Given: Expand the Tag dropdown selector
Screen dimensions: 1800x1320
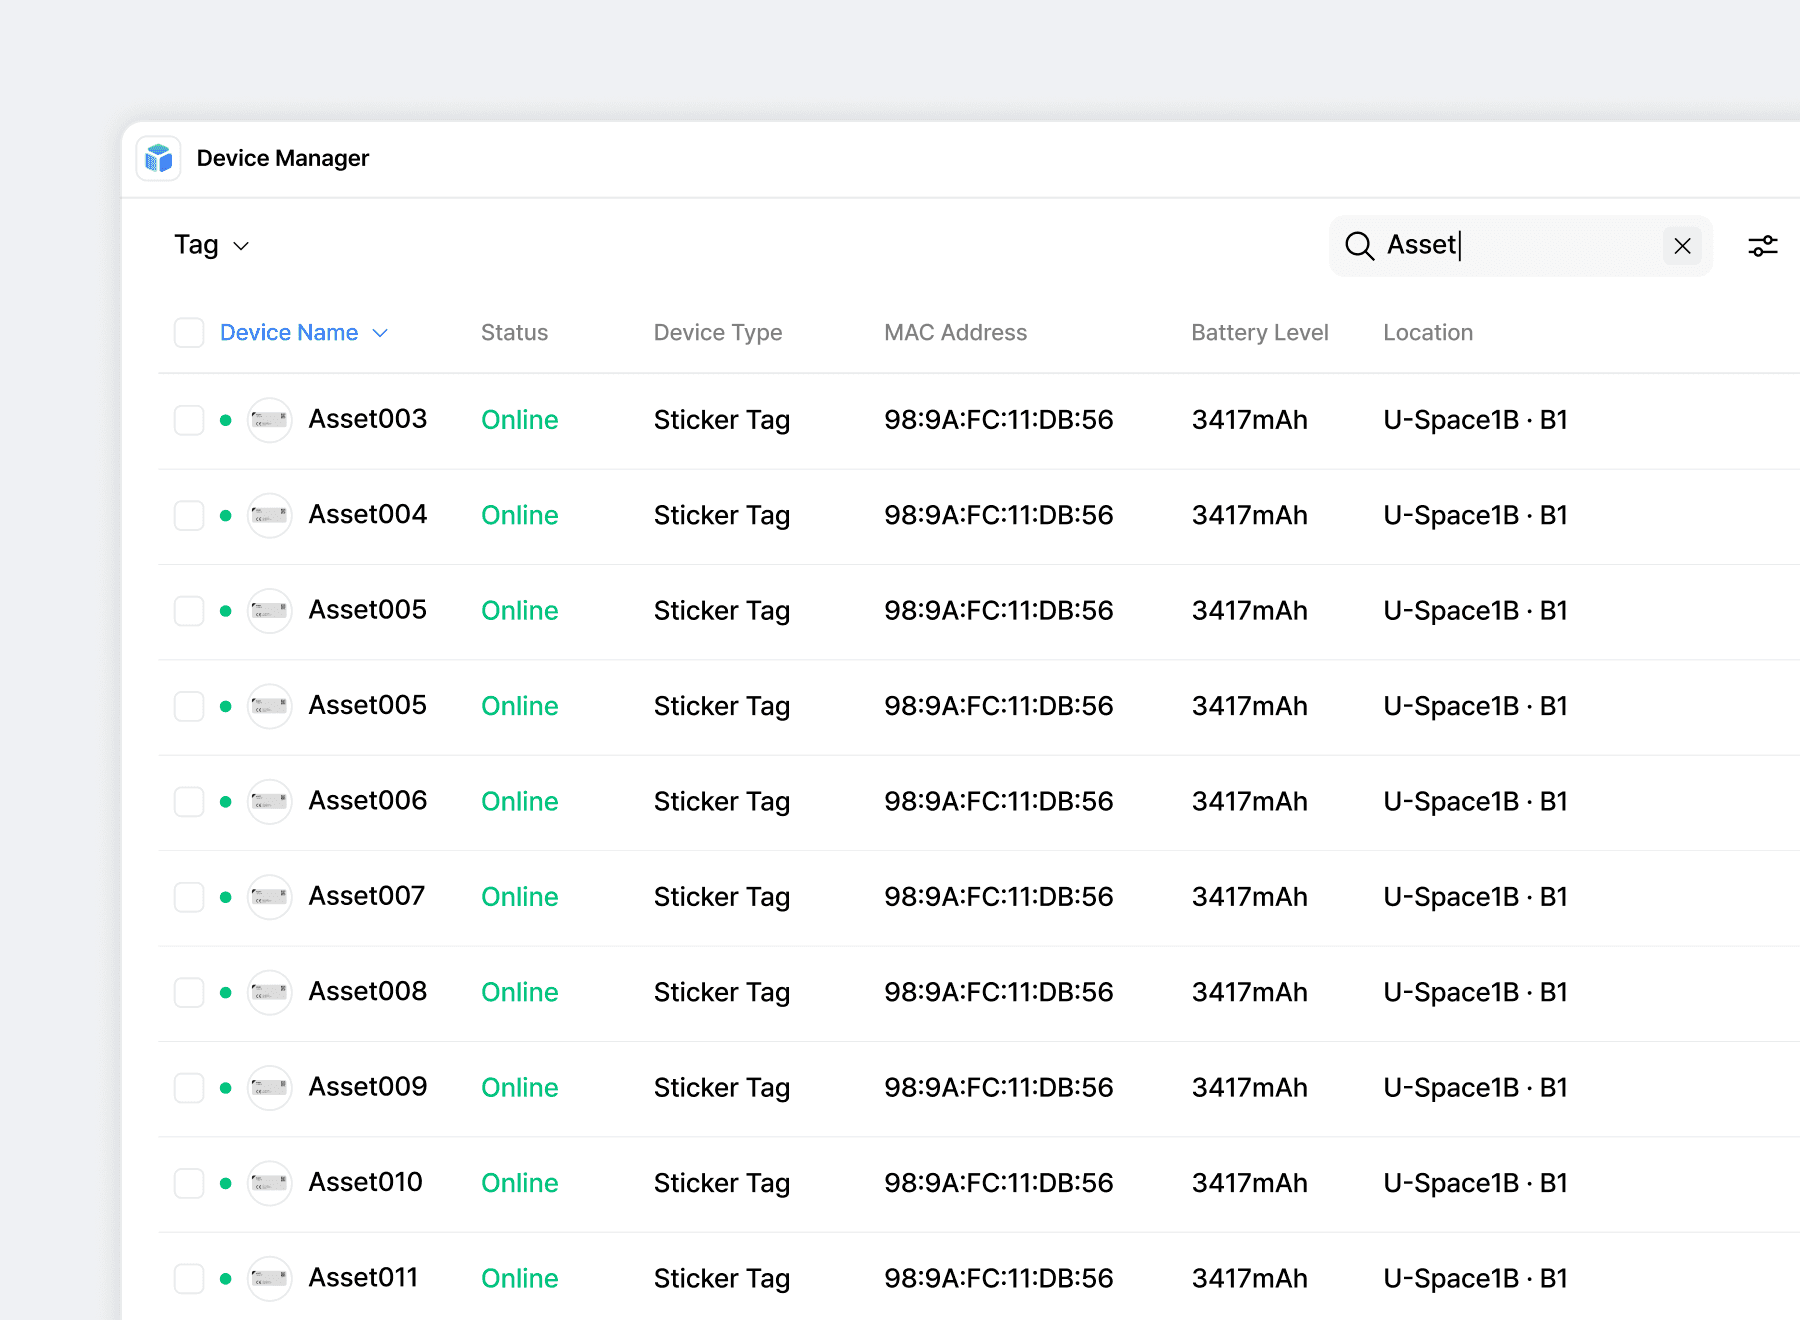Looking at the screenshot, I should tap(211, 246).
